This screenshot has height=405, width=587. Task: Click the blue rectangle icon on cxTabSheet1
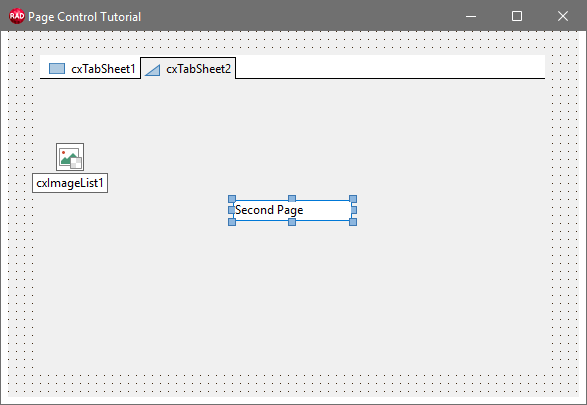pos(57,68)
